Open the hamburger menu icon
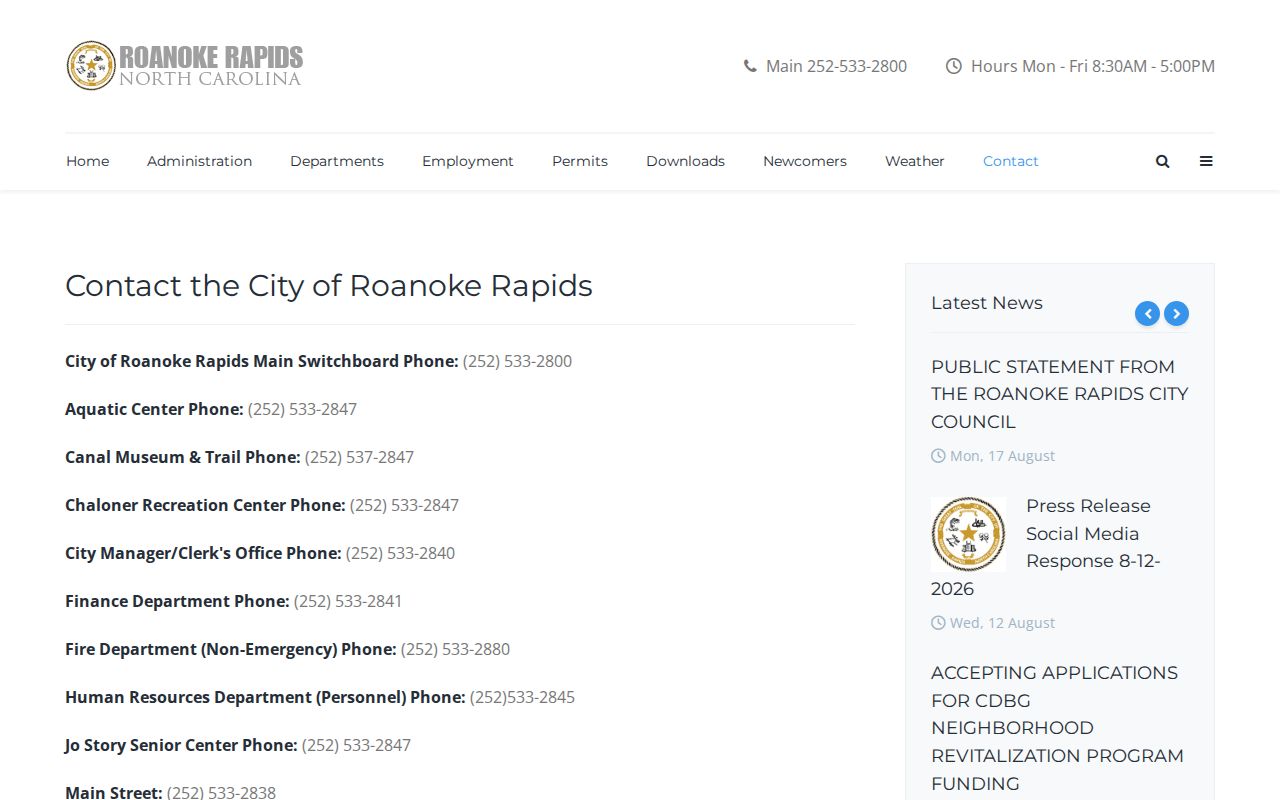 (1206, 161)
